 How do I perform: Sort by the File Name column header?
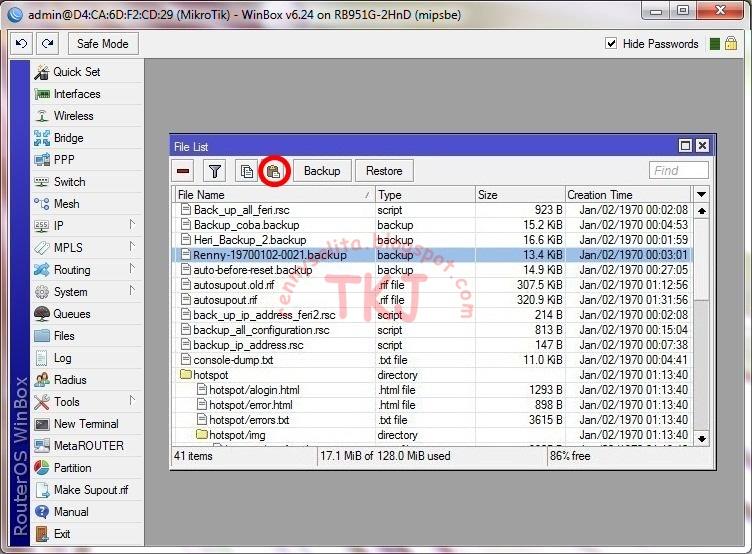pos(275,195)
